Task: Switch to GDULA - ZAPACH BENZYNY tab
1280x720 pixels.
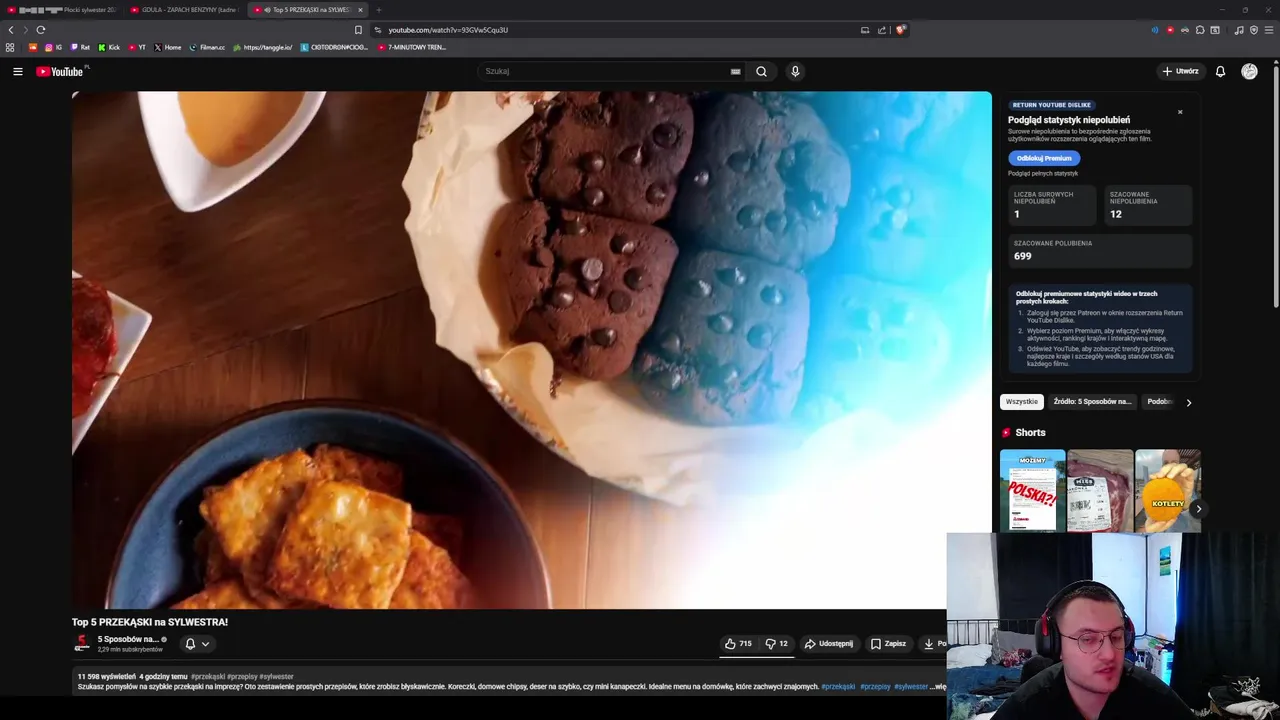Action: (185, 10)
